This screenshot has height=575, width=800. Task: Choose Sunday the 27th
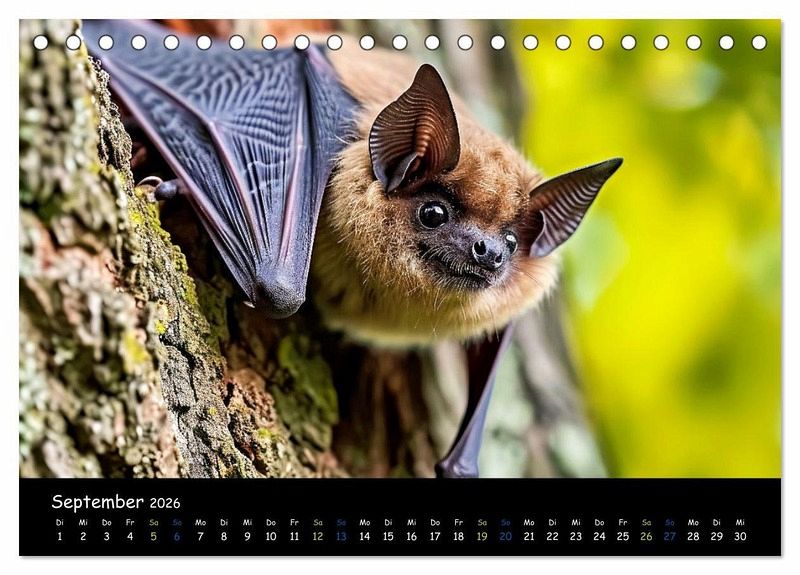point(670,536)
